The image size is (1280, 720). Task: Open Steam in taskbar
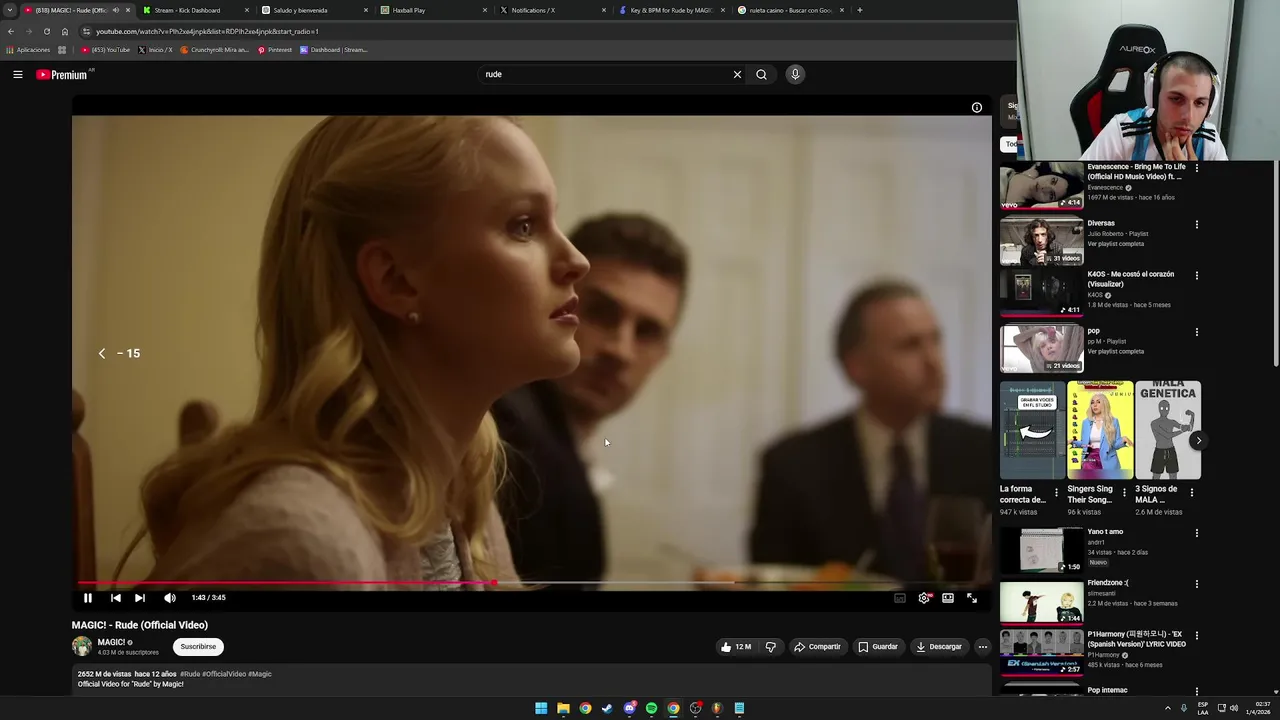pos(607,708)
